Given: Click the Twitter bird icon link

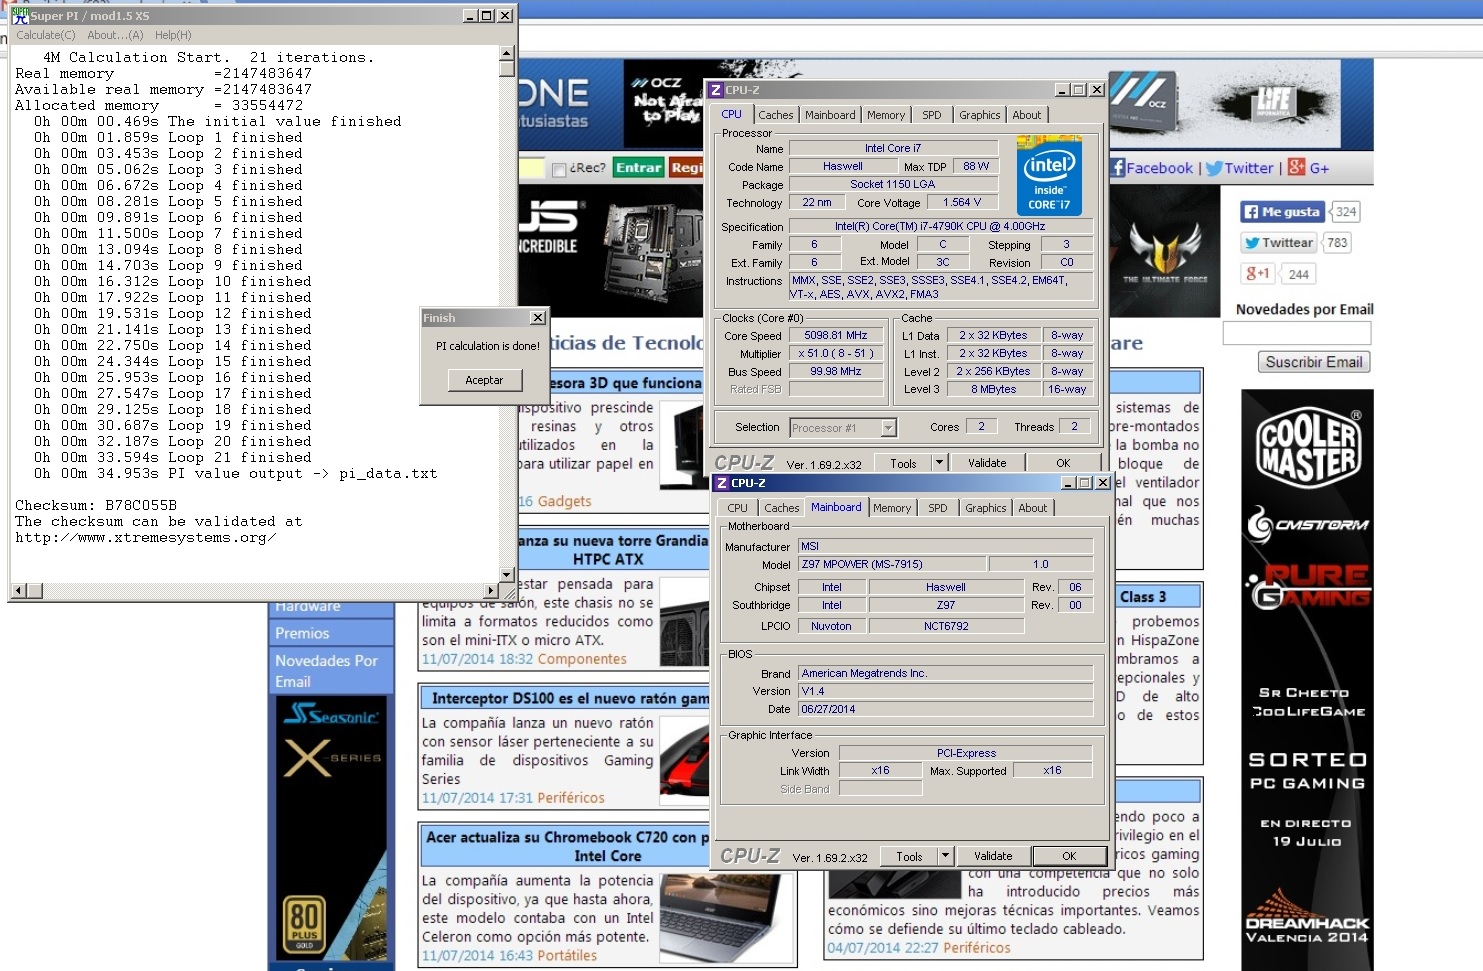Looking at the screenshot, I should pyautogui.click(x=1214, y=168).
